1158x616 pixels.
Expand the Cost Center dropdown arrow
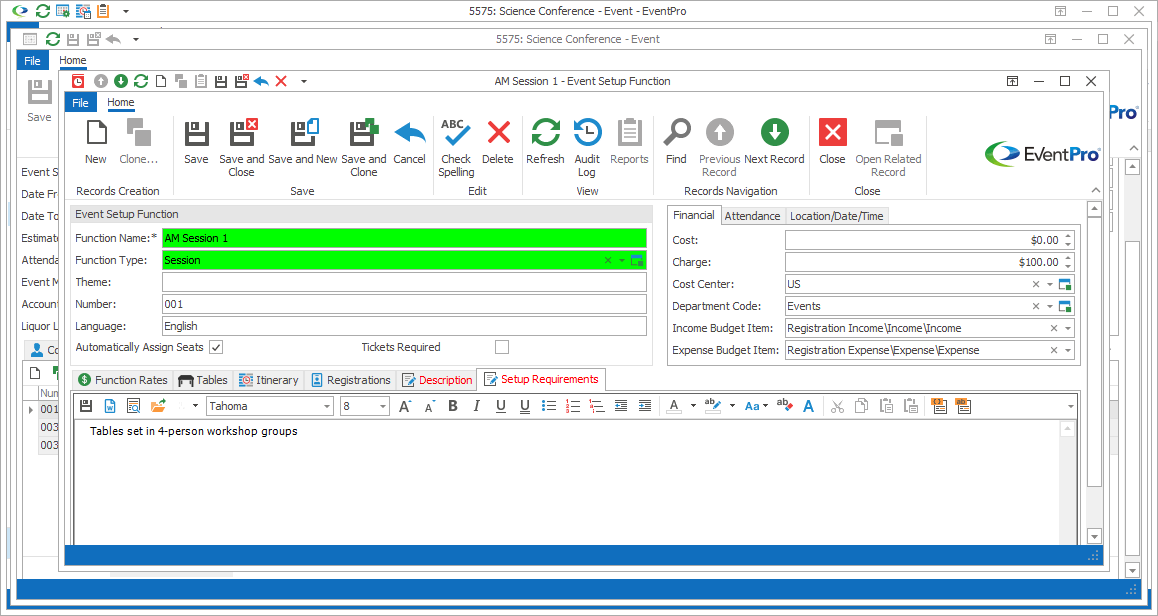click(1049, 284)
